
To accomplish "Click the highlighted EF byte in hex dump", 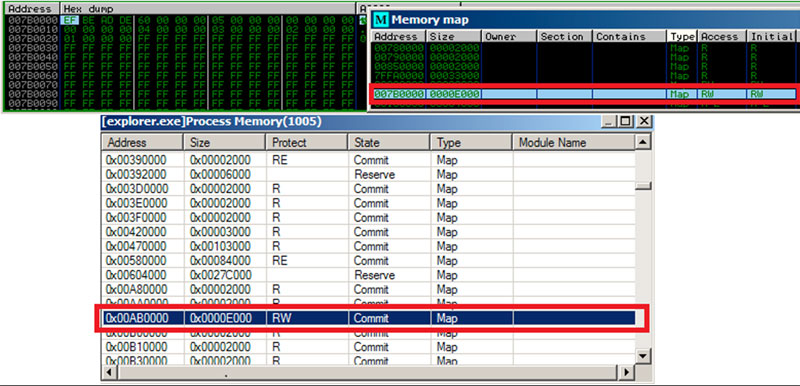I will (x=69, y=20).
